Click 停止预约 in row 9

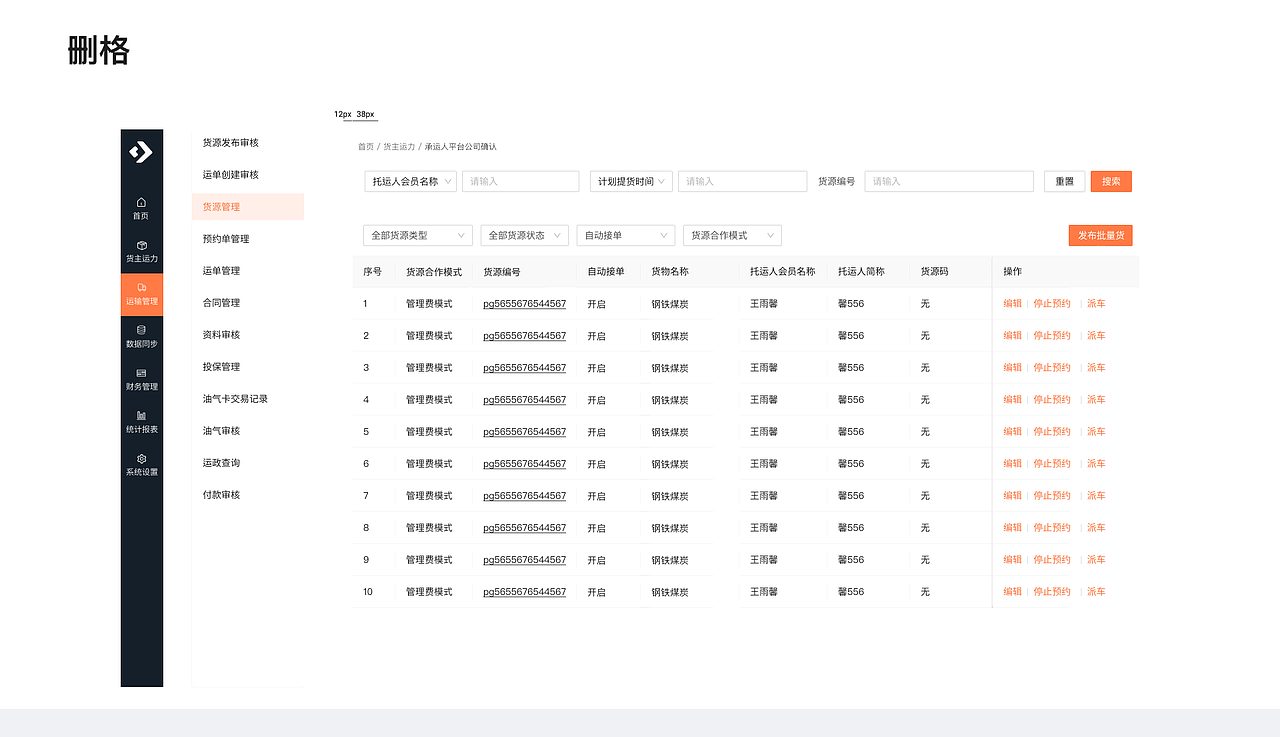click(1052, 560)
